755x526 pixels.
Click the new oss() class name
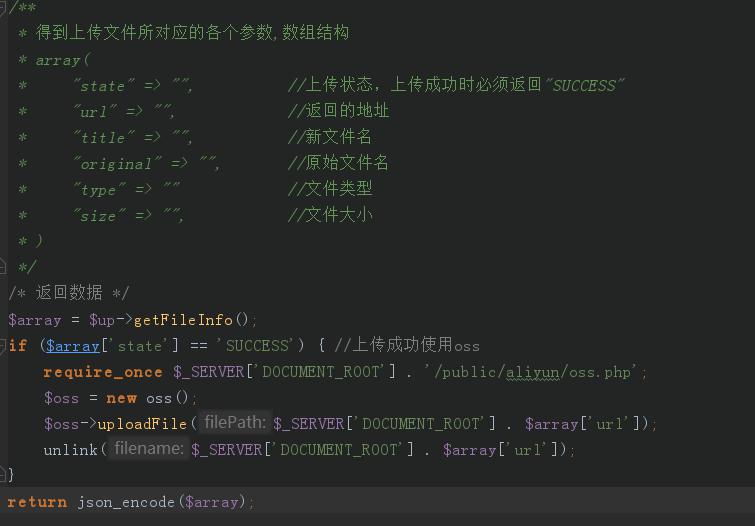(x=158, y=398)
